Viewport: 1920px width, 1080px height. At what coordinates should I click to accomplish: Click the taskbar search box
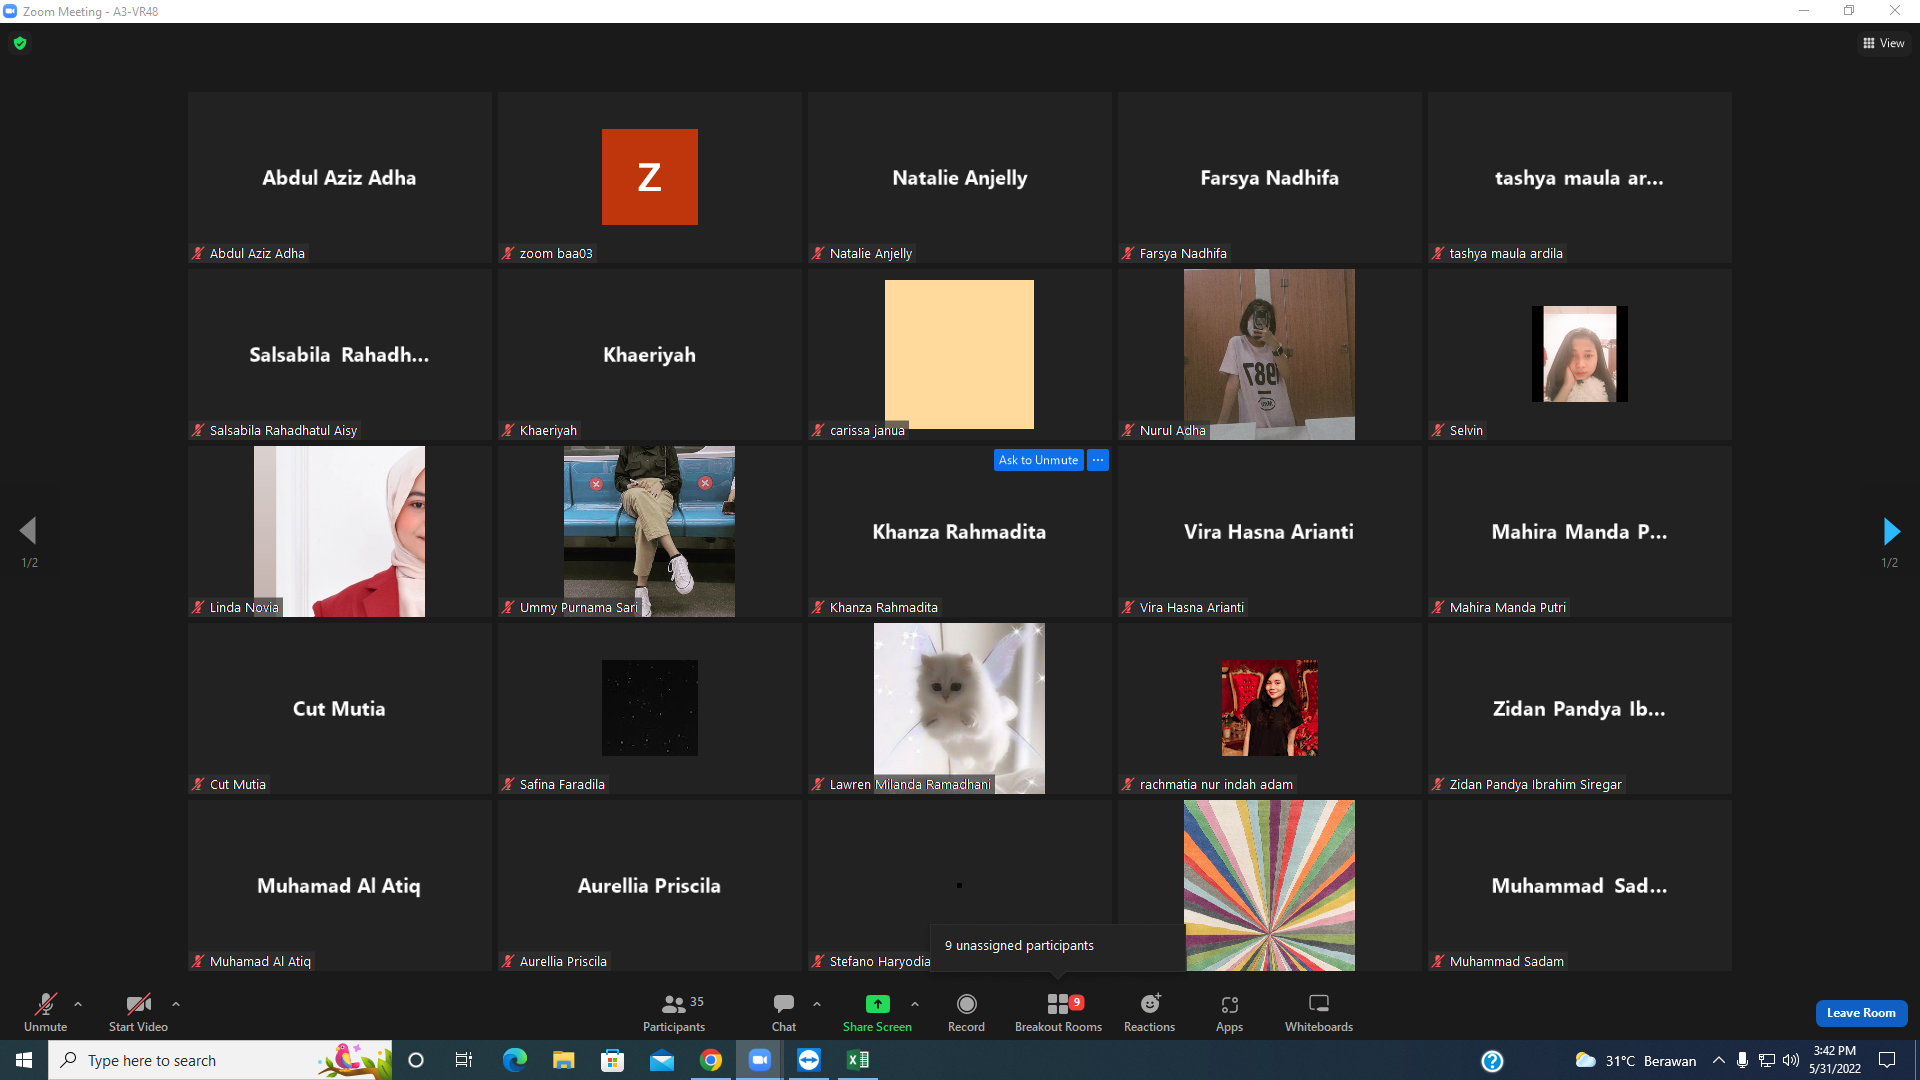pos(220,1060)
